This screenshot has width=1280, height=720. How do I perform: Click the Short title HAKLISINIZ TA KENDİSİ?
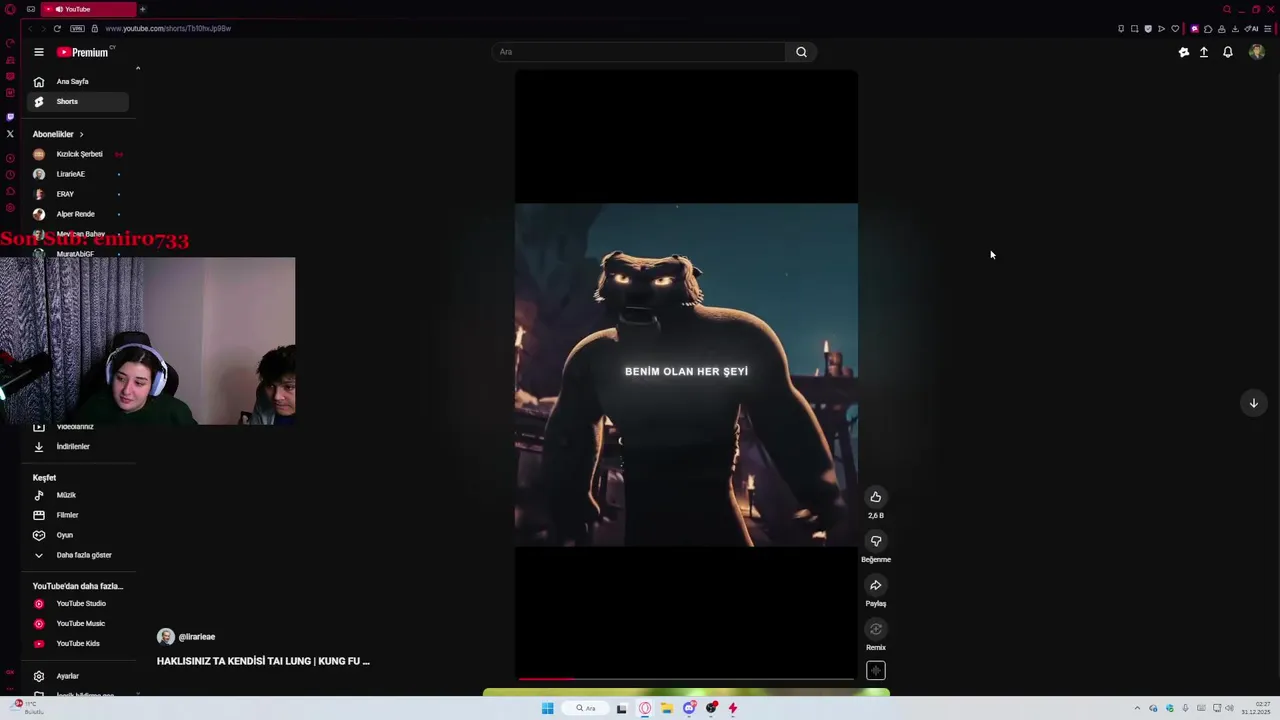coord(263,661)
